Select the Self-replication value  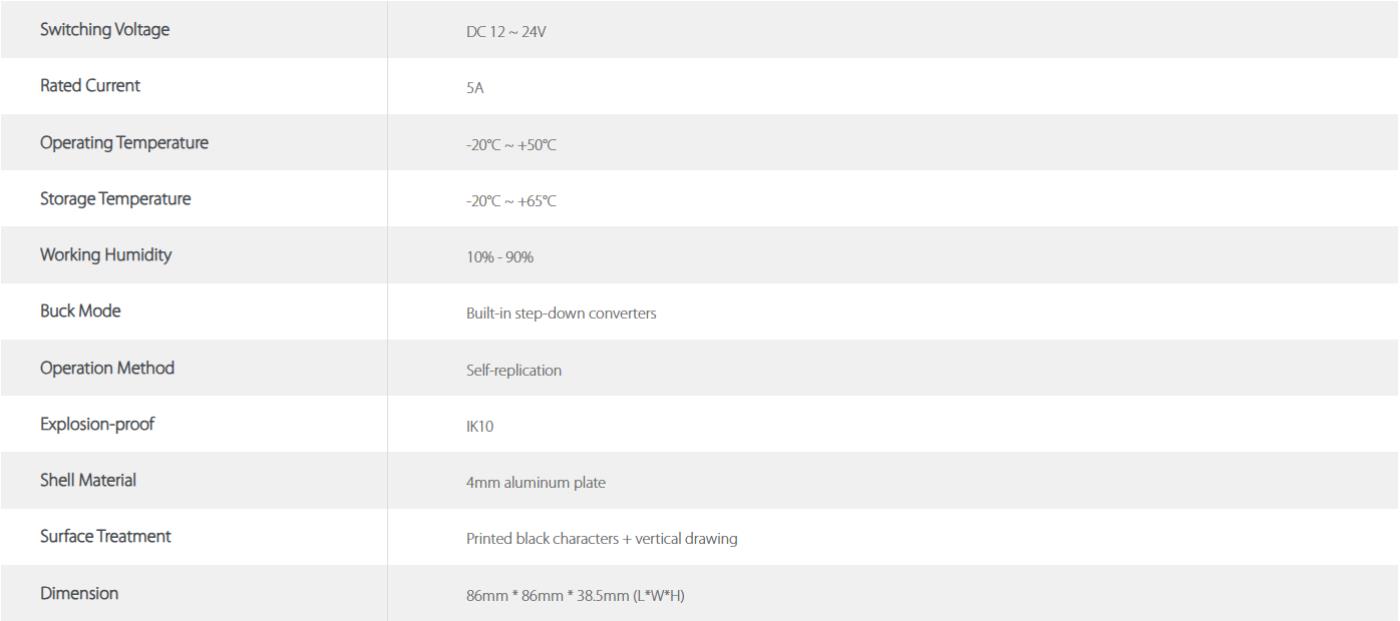[x=514, y=370]
